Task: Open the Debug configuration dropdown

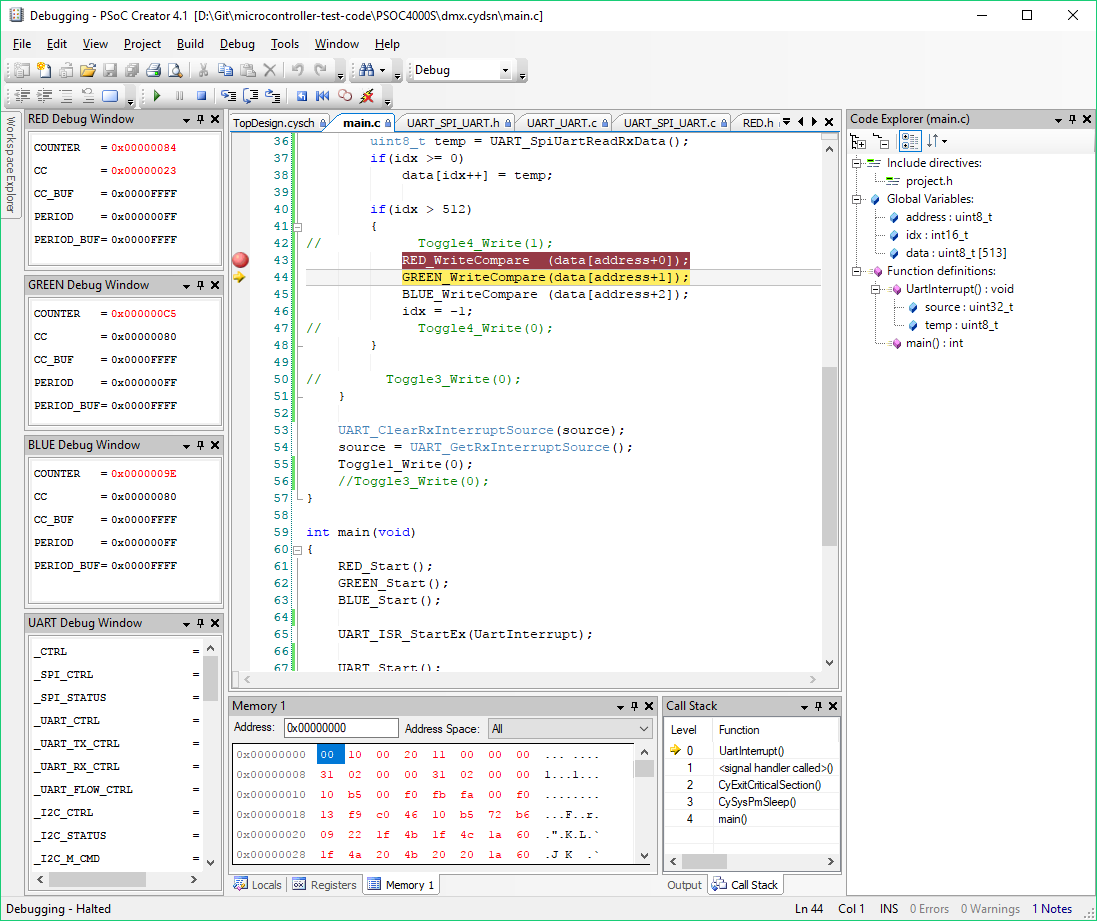Action: coord(505,70)
